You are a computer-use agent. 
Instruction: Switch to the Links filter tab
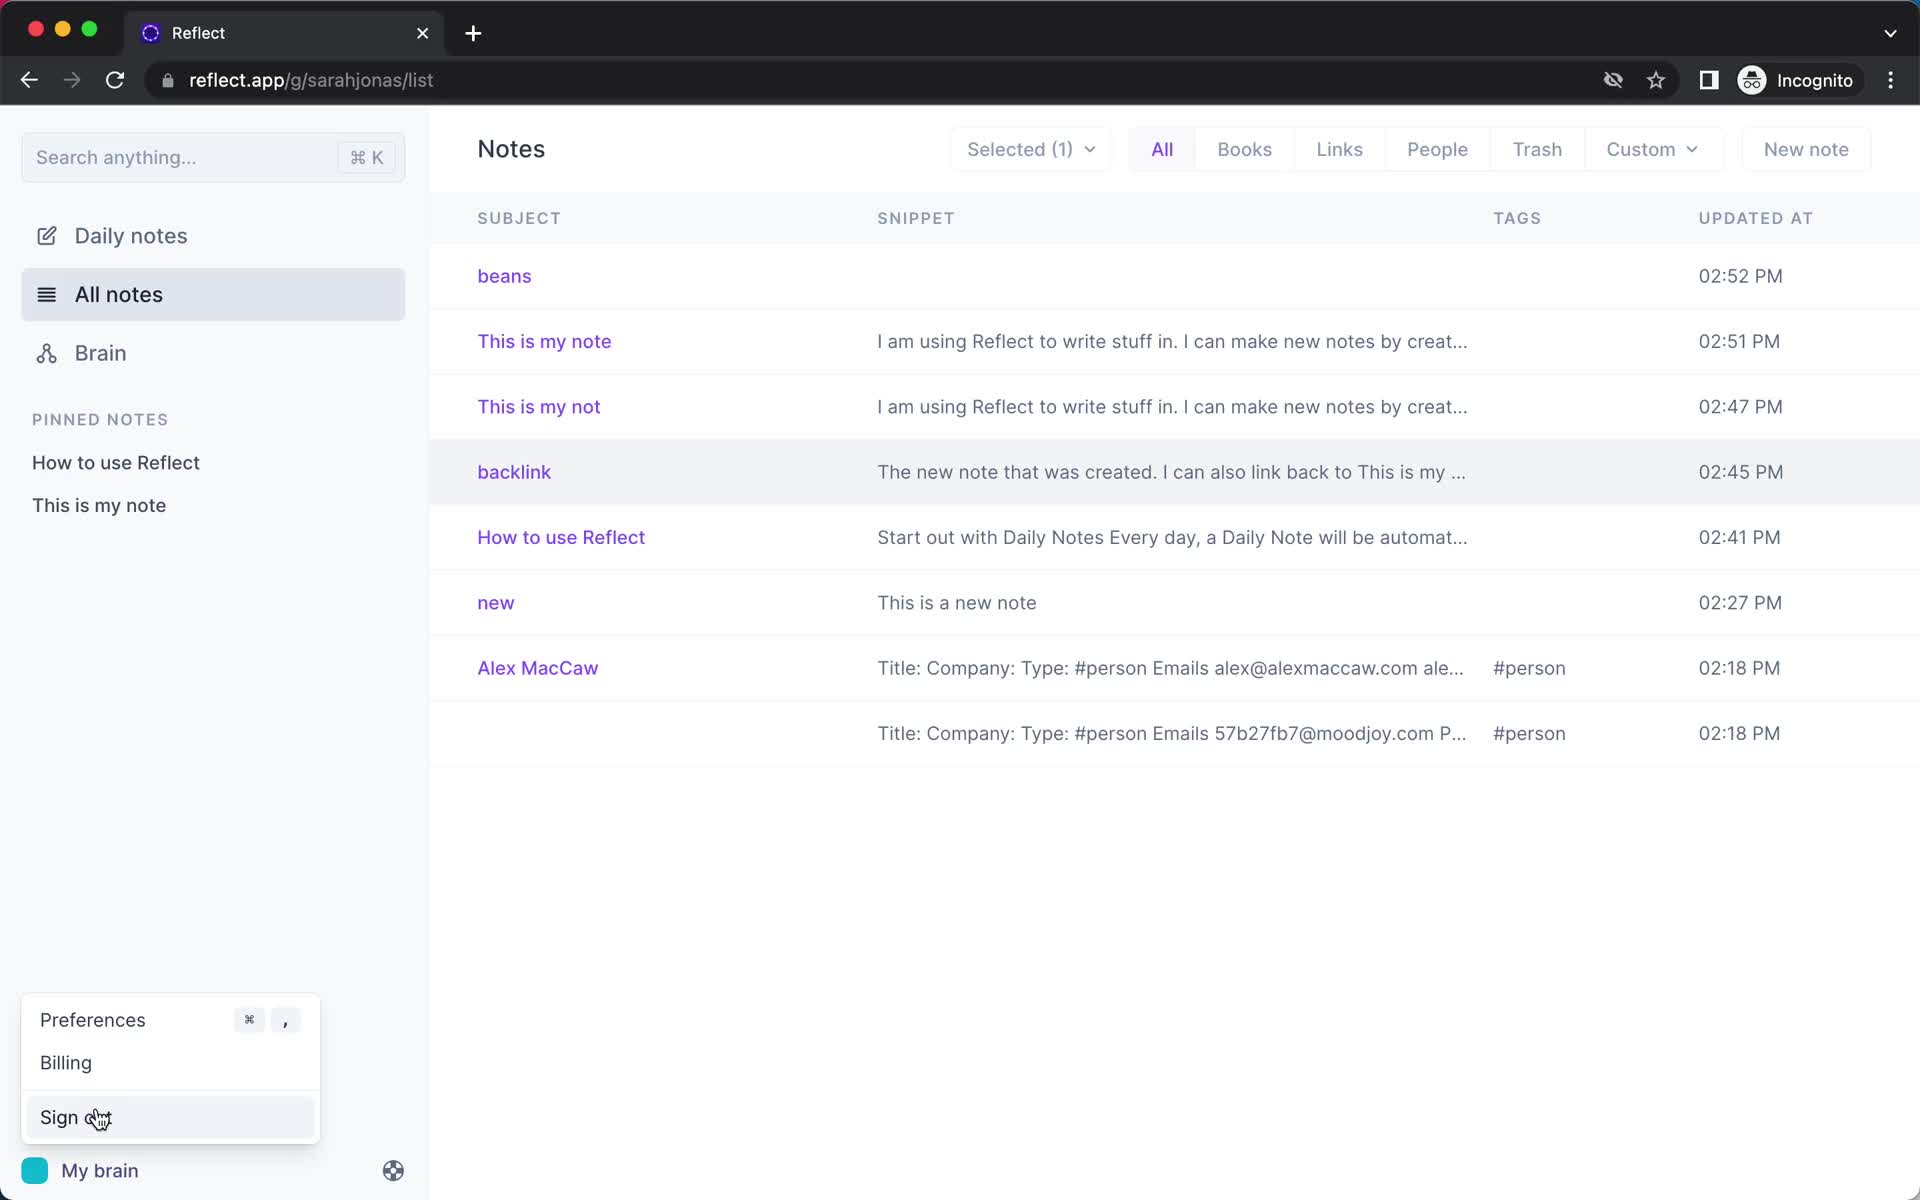[x=1339, y=149]
